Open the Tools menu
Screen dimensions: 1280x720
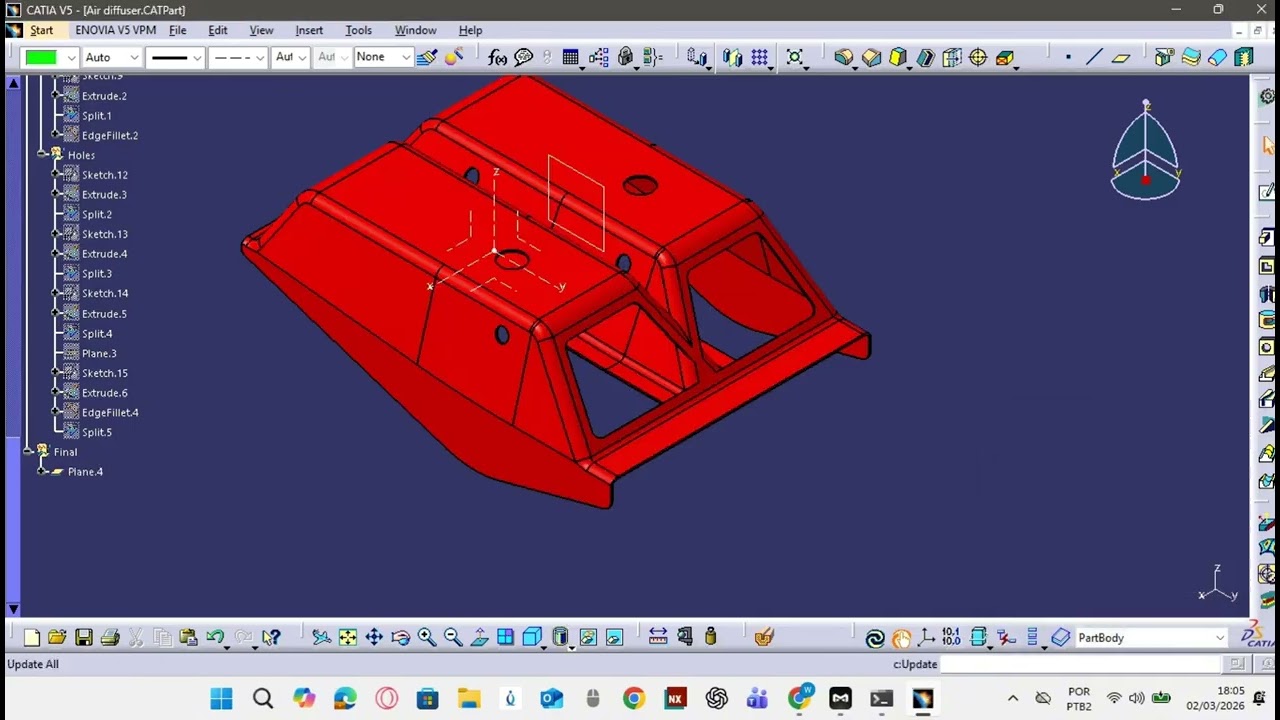tap(358, 30)
